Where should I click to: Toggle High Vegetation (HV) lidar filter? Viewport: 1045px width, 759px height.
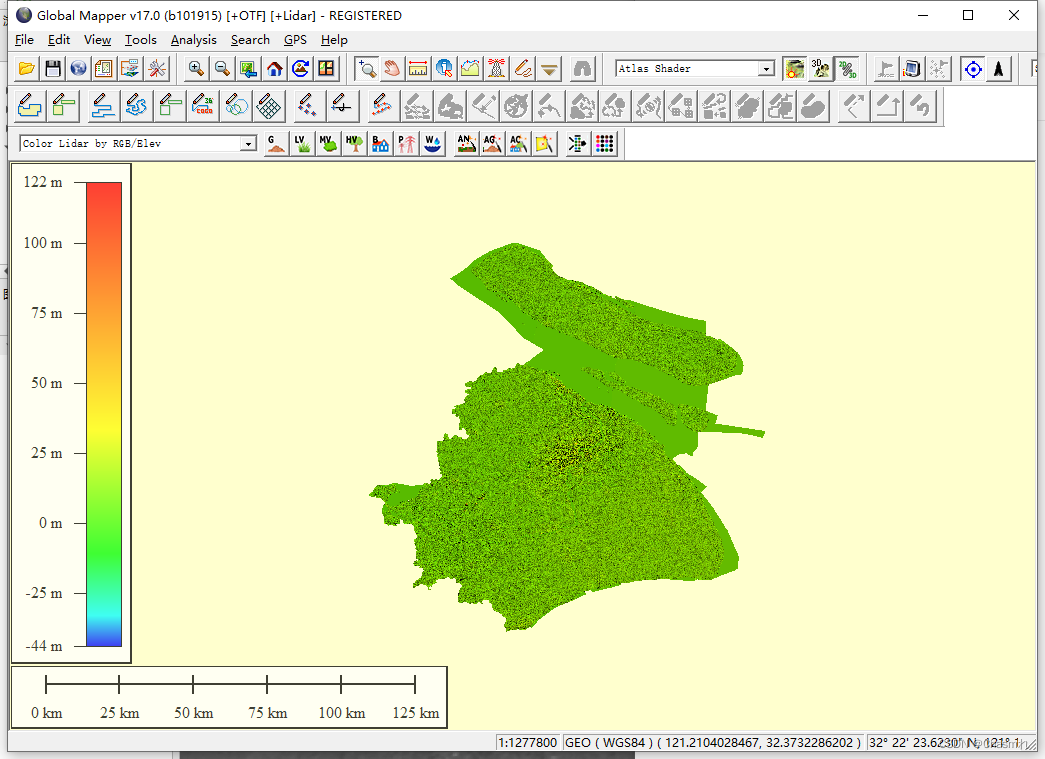pyautogui.click(x=354, y=143)
